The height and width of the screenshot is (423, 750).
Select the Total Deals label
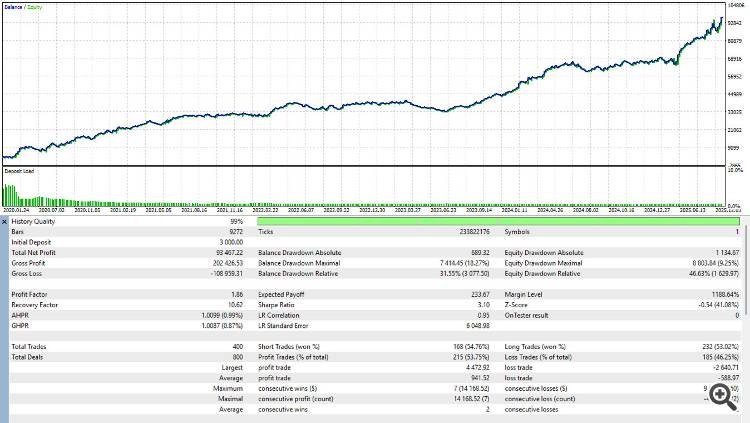tap(27, 357)
